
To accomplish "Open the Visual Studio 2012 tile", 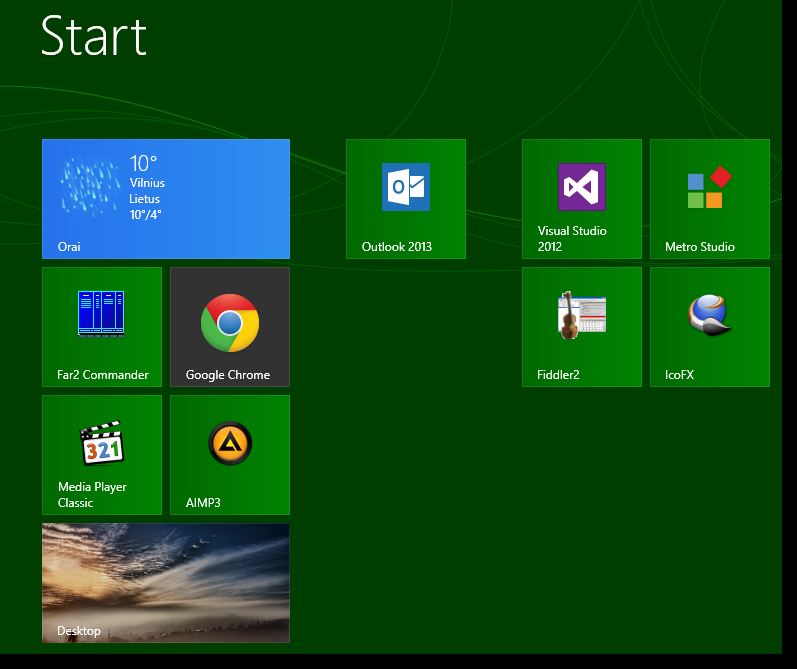I will 581,199.
